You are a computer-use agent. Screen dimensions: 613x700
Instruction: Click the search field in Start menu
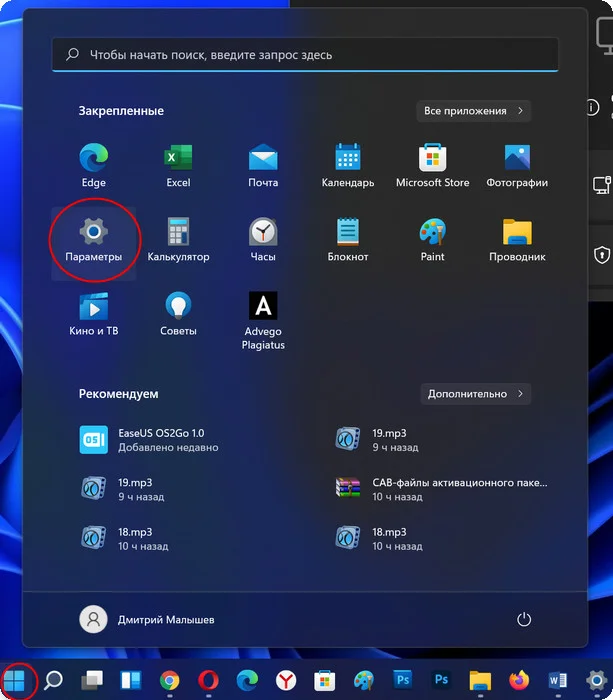305,55
